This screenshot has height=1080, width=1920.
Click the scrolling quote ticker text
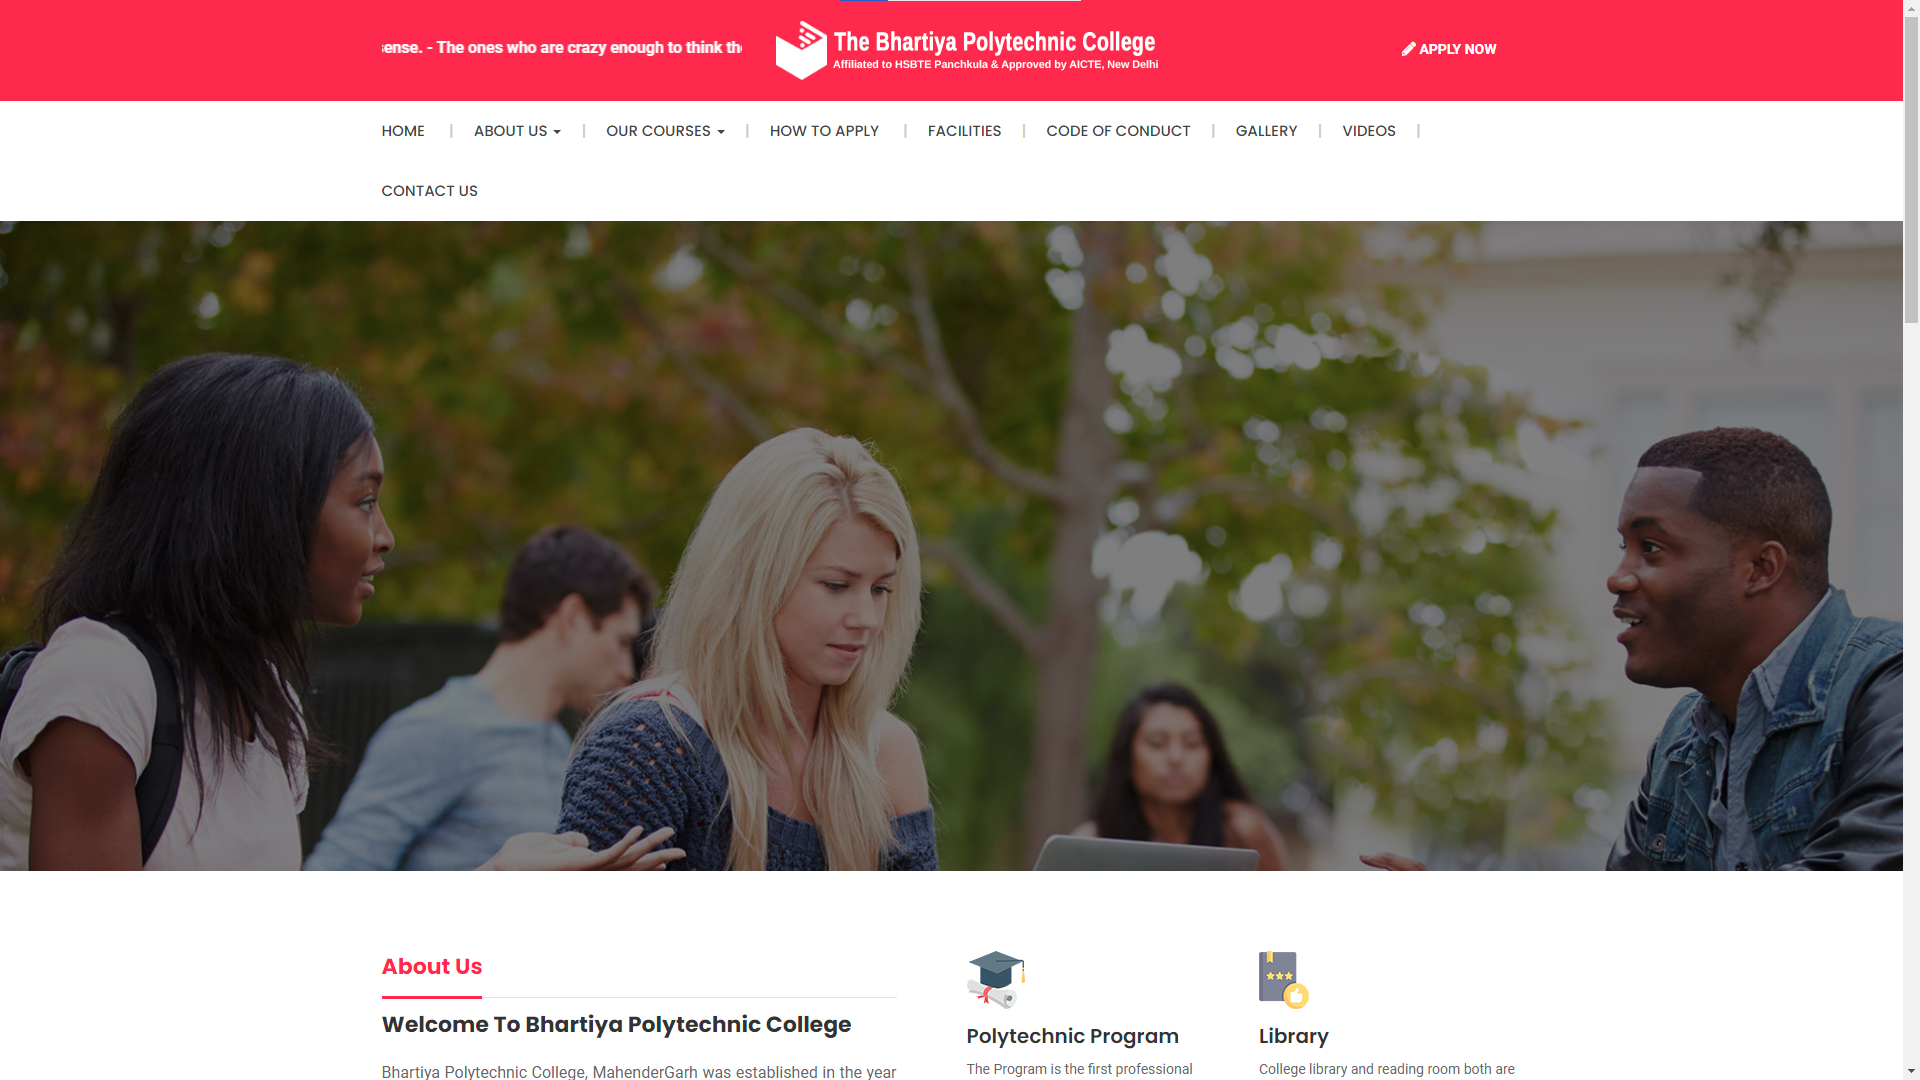tap(561, 48)
